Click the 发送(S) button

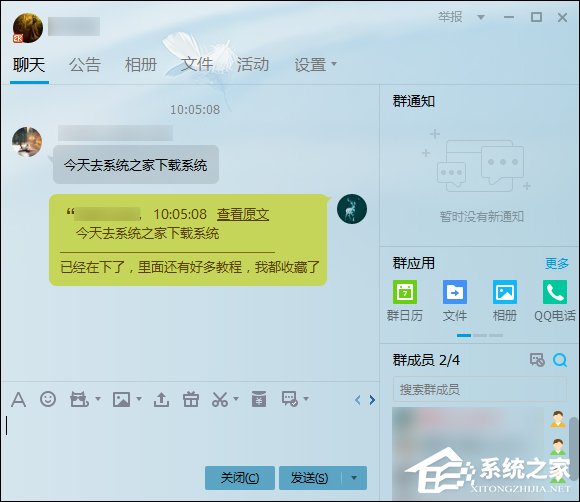pos(310,478)
